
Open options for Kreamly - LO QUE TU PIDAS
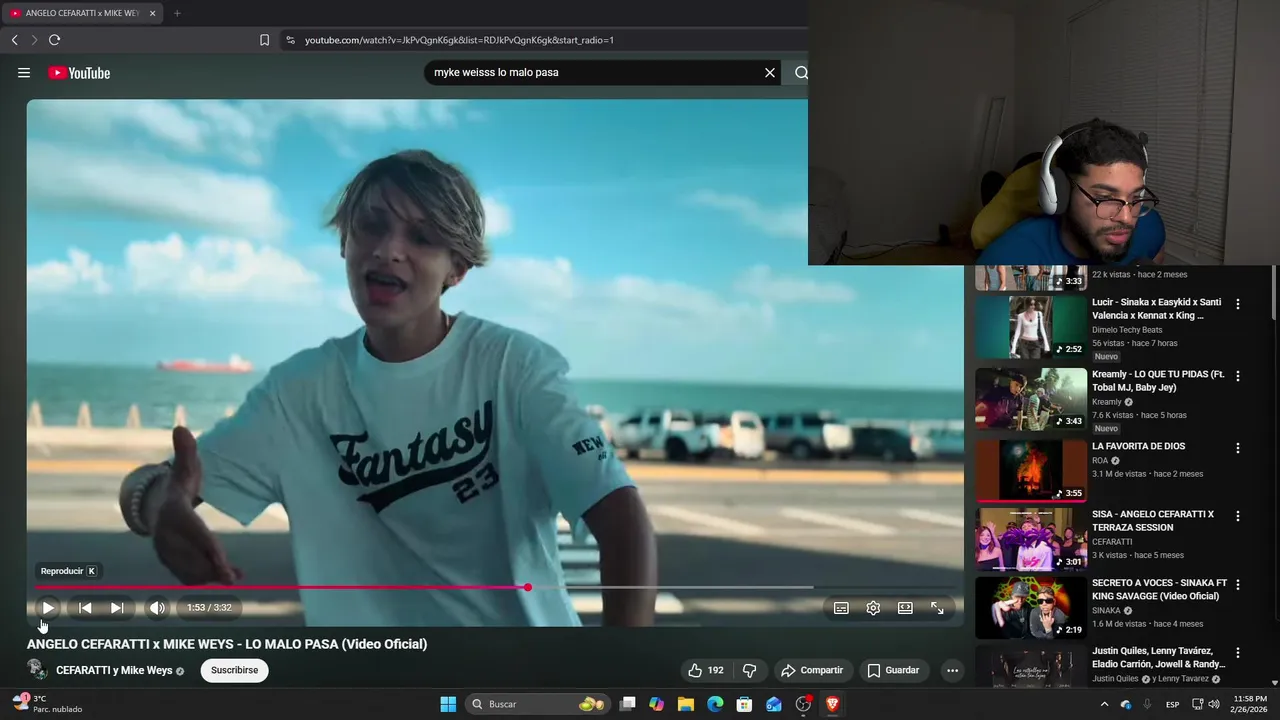1237,376
